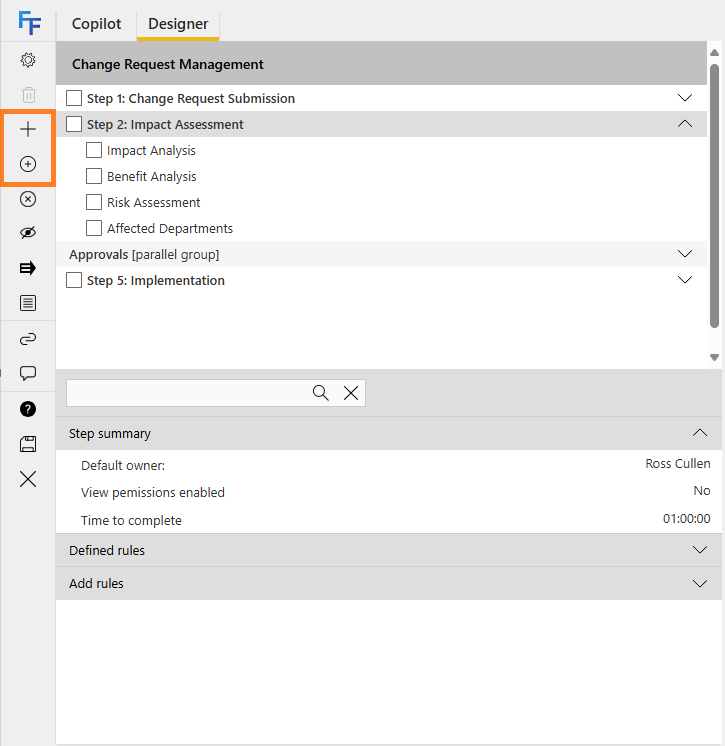Screen dimensions: 725x746
Task: Expand the Defined rules section chevron
Action: 700,550
